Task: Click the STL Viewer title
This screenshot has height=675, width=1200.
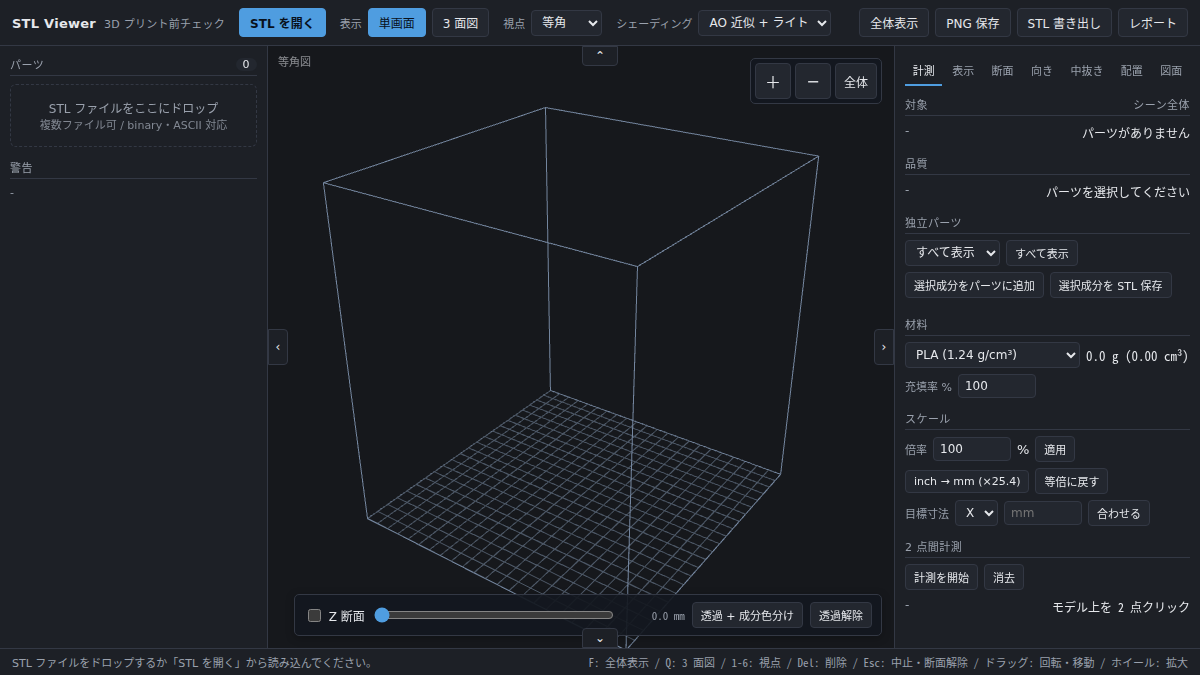Action: tap(54, 23)
